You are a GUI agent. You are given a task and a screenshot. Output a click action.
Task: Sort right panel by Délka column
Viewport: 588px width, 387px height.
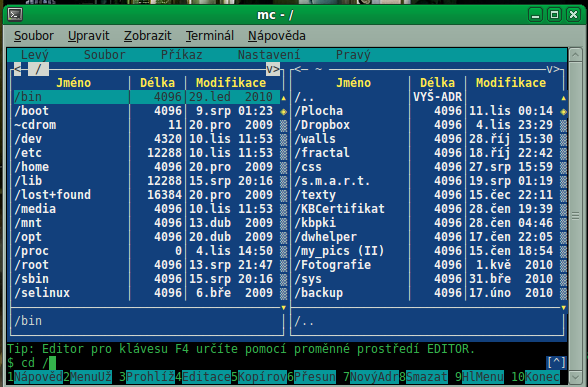tap(437, 82)
